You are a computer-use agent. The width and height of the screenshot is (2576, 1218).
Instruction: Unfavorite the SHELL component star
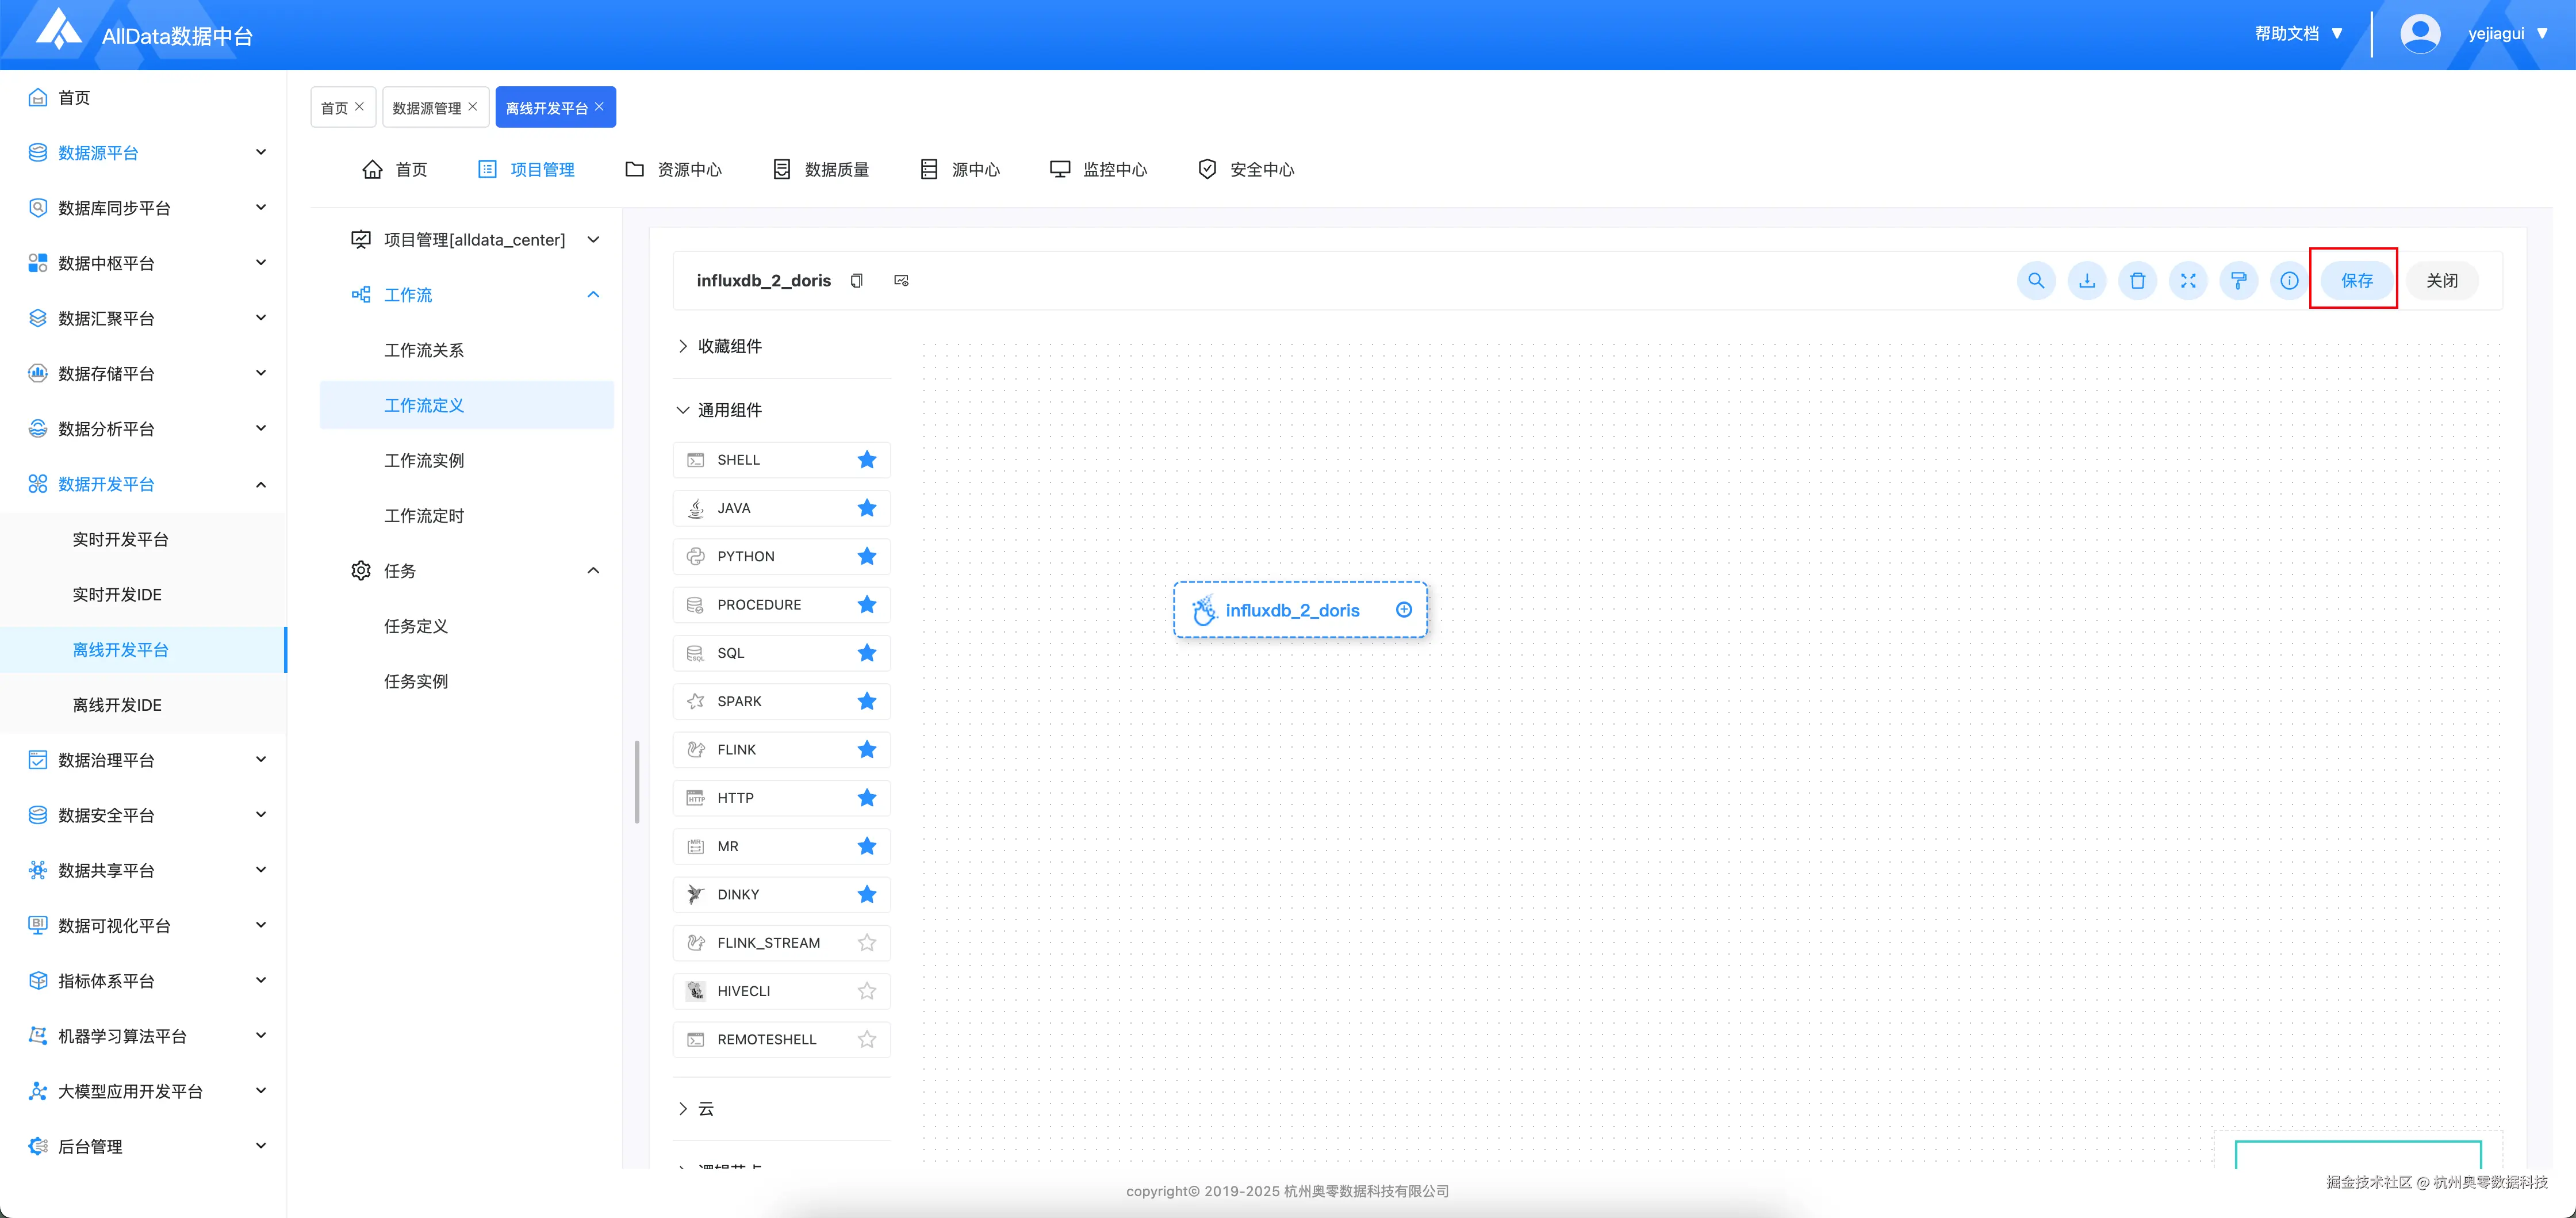(867, 460)
